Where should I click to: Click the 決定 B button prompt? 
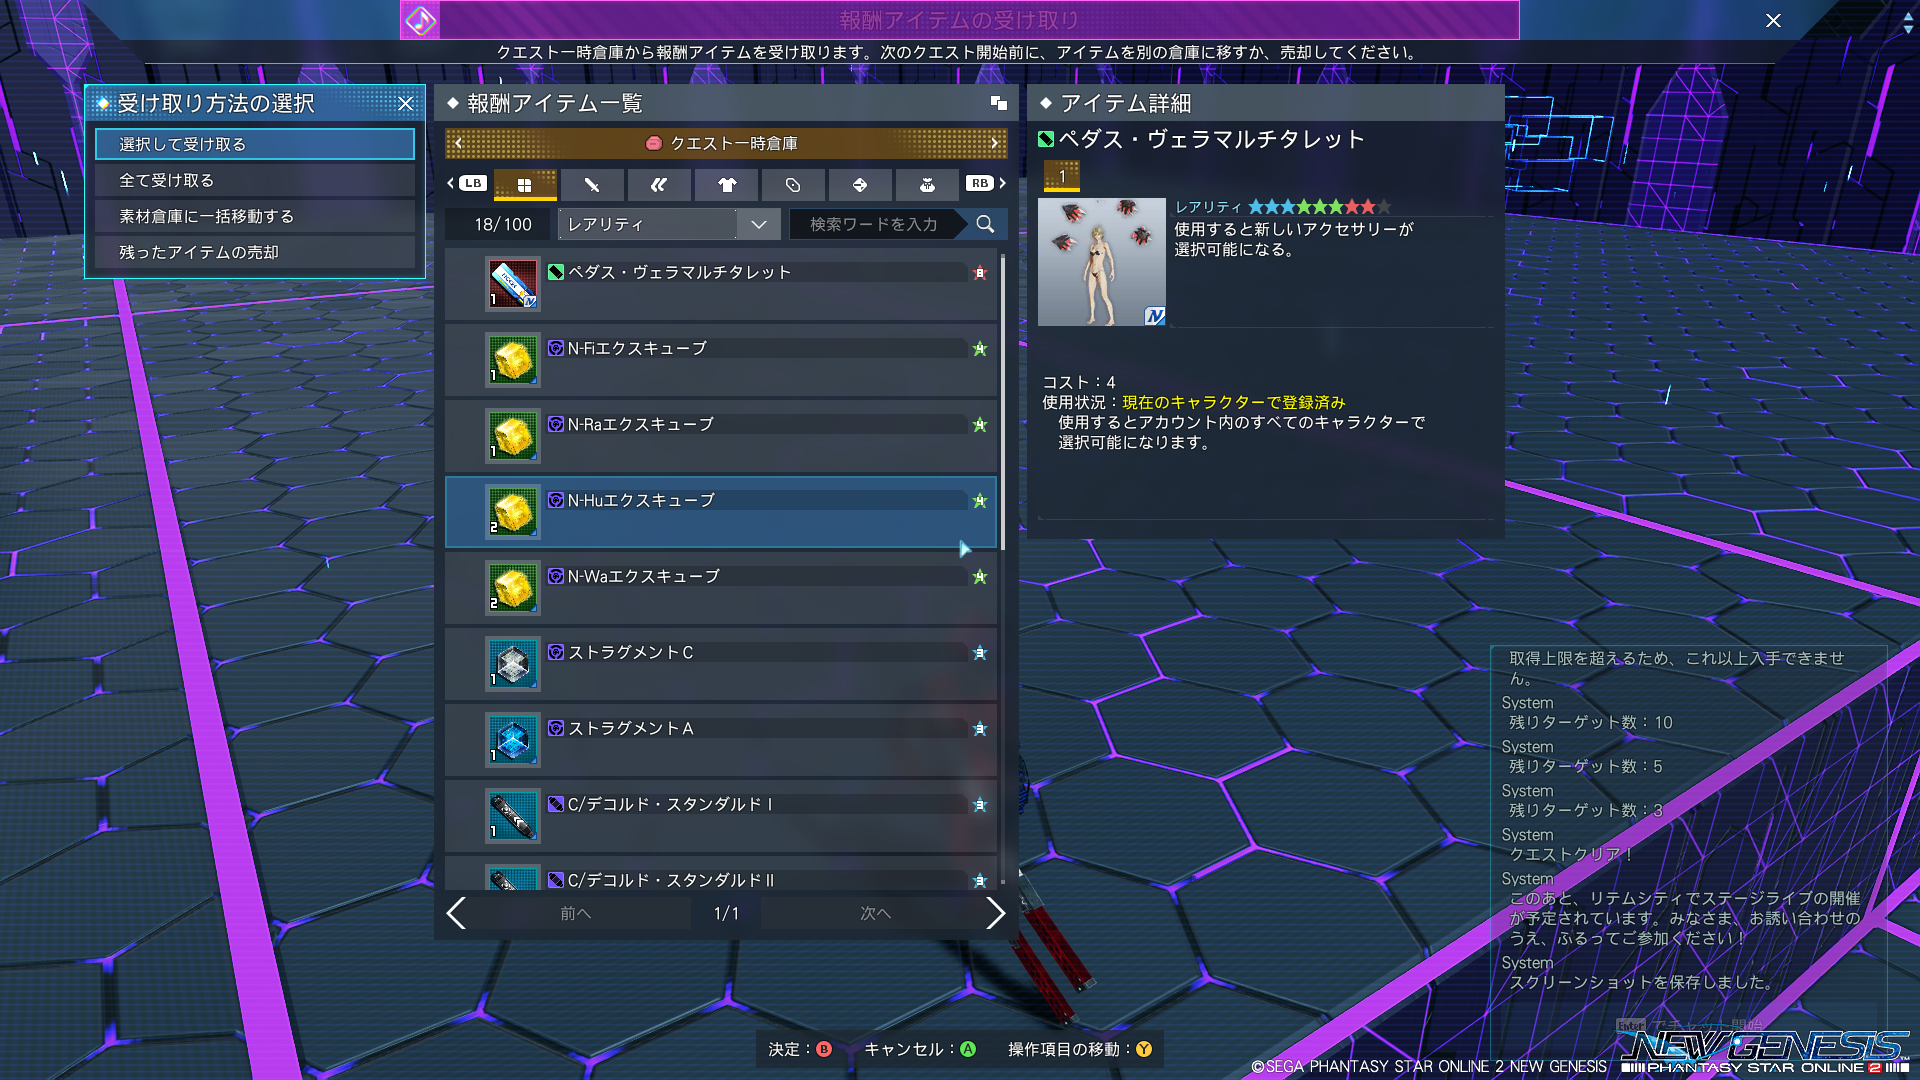tap(800, 1049)
